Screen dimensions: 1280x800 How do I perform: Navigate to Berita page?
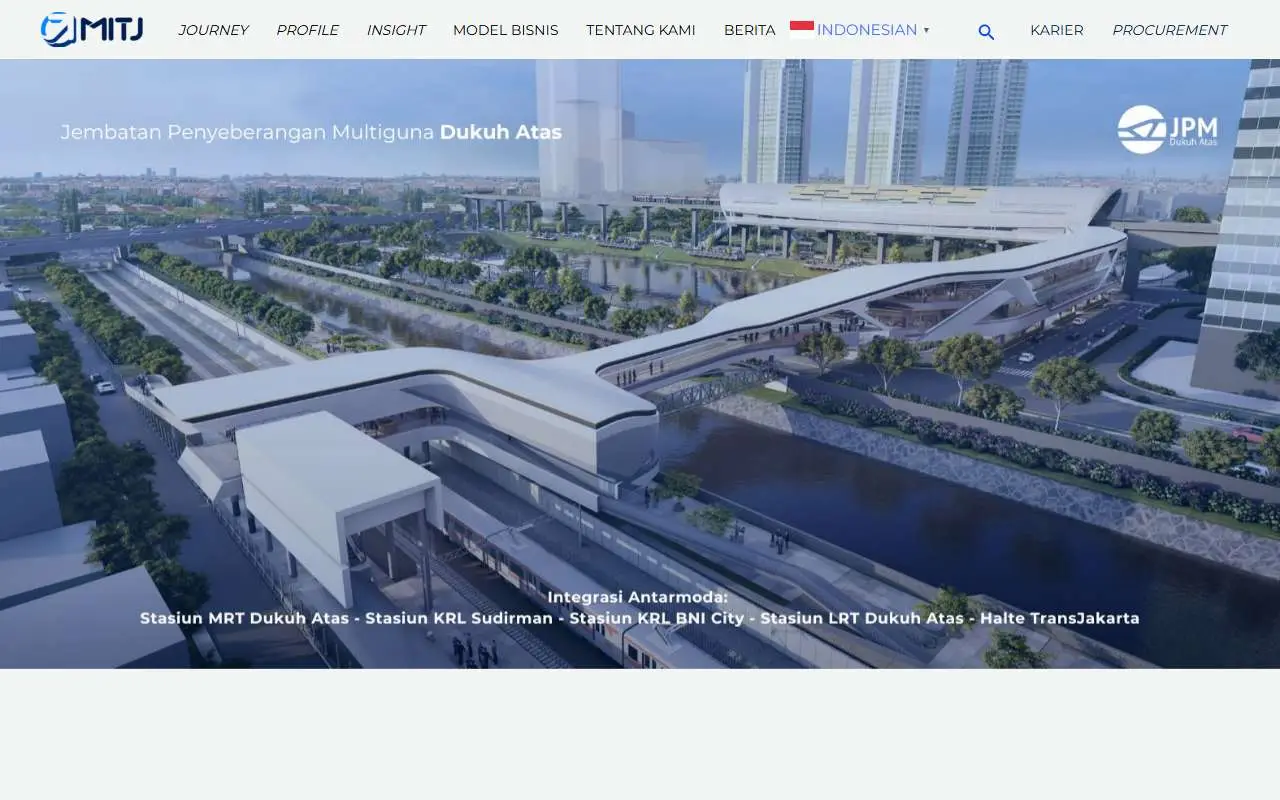point(750,30)
